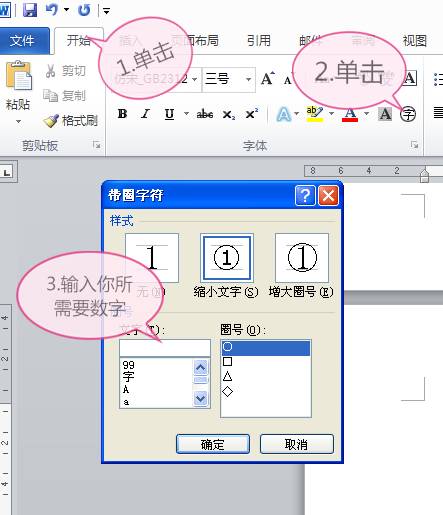Expand the 粘贴 paste options arrow

19,121
